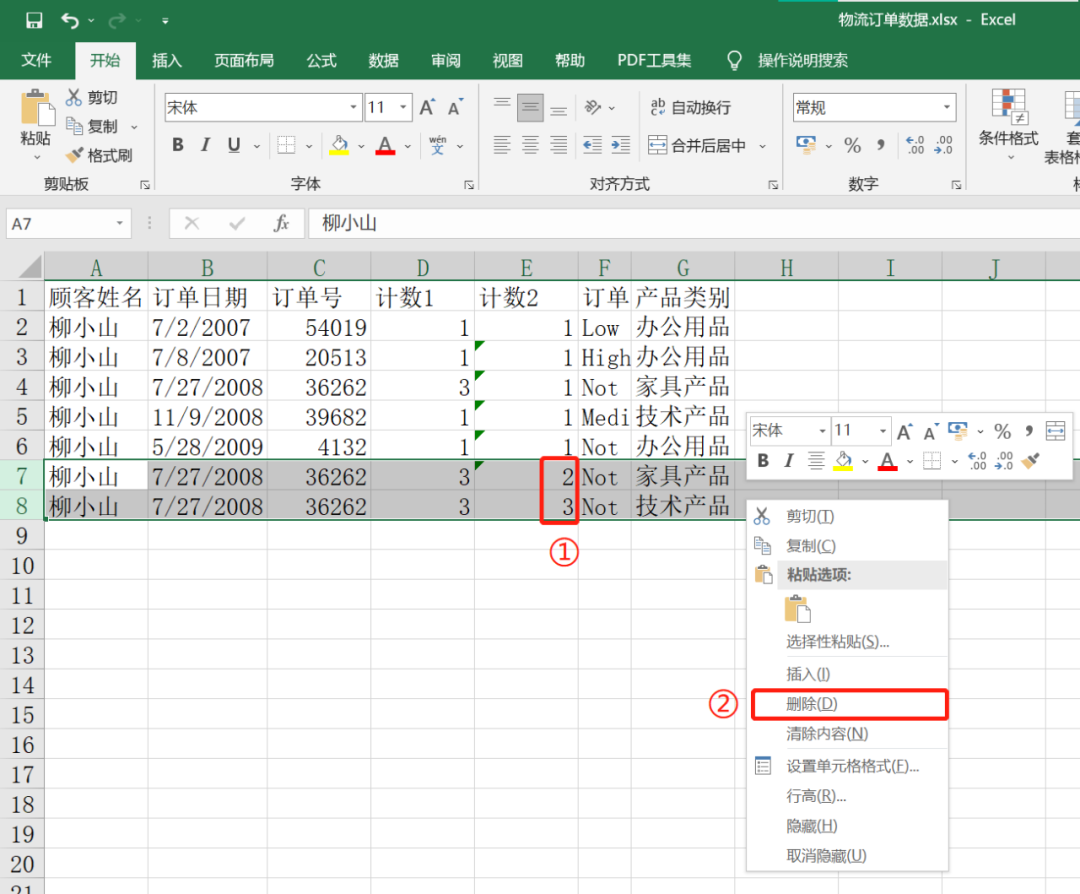1080x894 pixels.
Task: Click the Save icon in quick access toolbar
Action: (34, 21)
